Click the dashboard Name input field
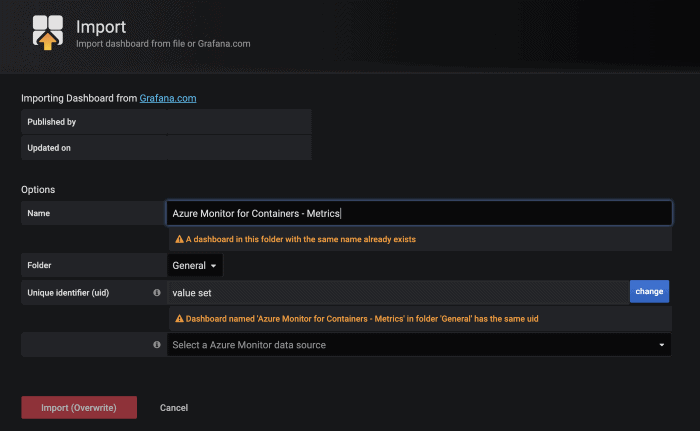700x431 pixels. [x=419, y=213]
